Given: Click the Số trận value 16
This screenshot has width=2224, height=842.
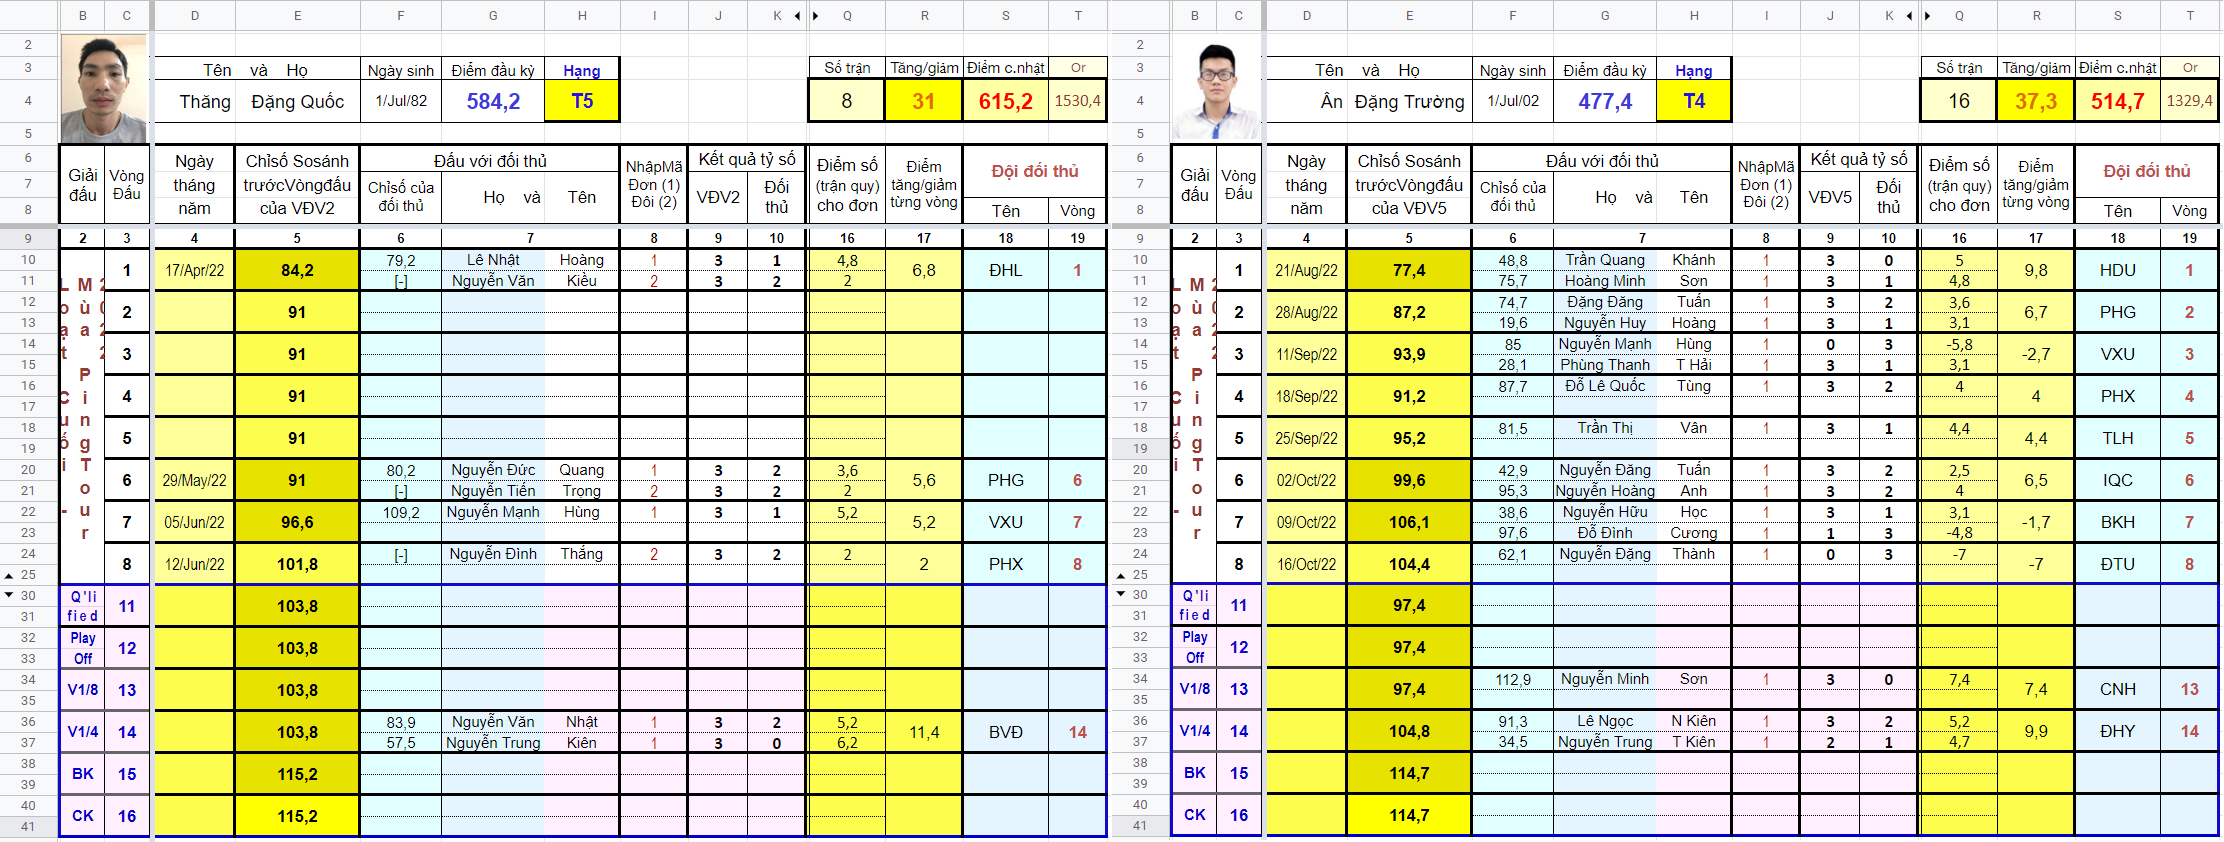Looking at the screenshot, I should (x=1959, y=102).
